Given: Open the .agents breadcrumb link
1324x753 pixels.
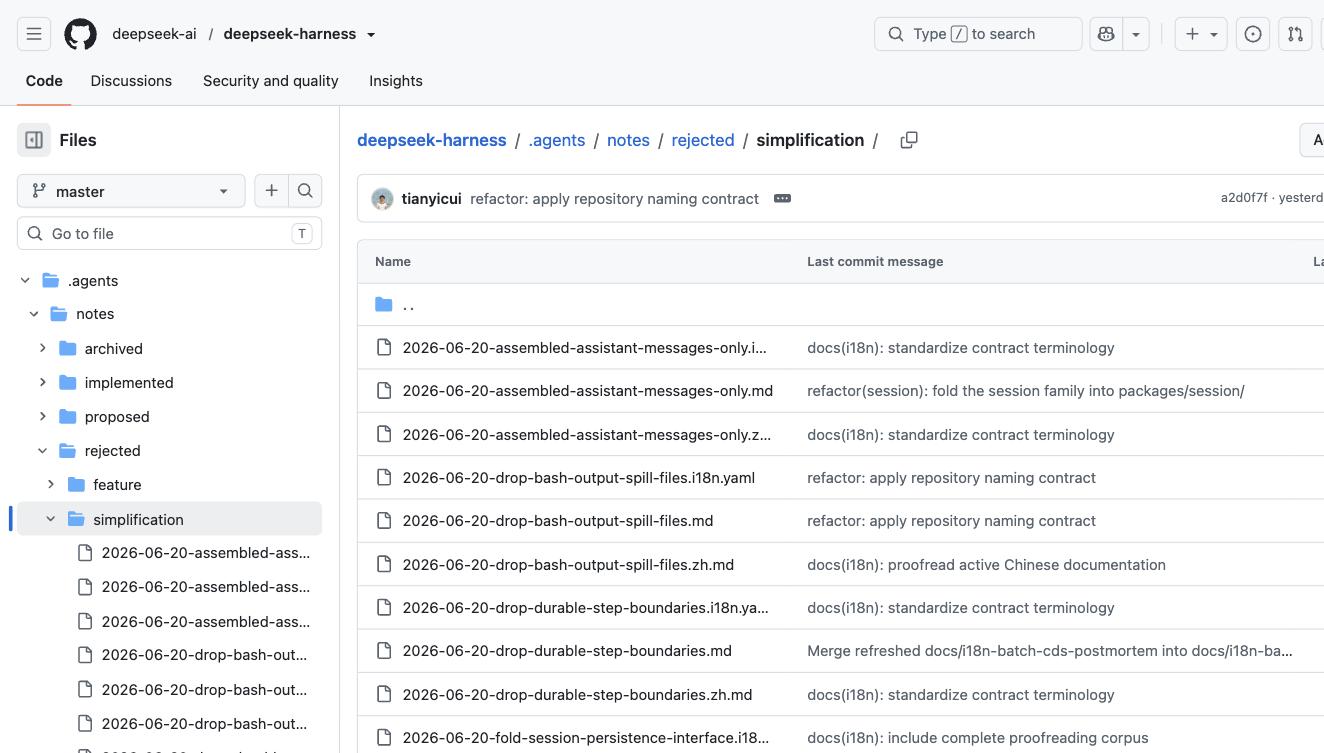Looking at the screenshot, I should coord(557,140).
